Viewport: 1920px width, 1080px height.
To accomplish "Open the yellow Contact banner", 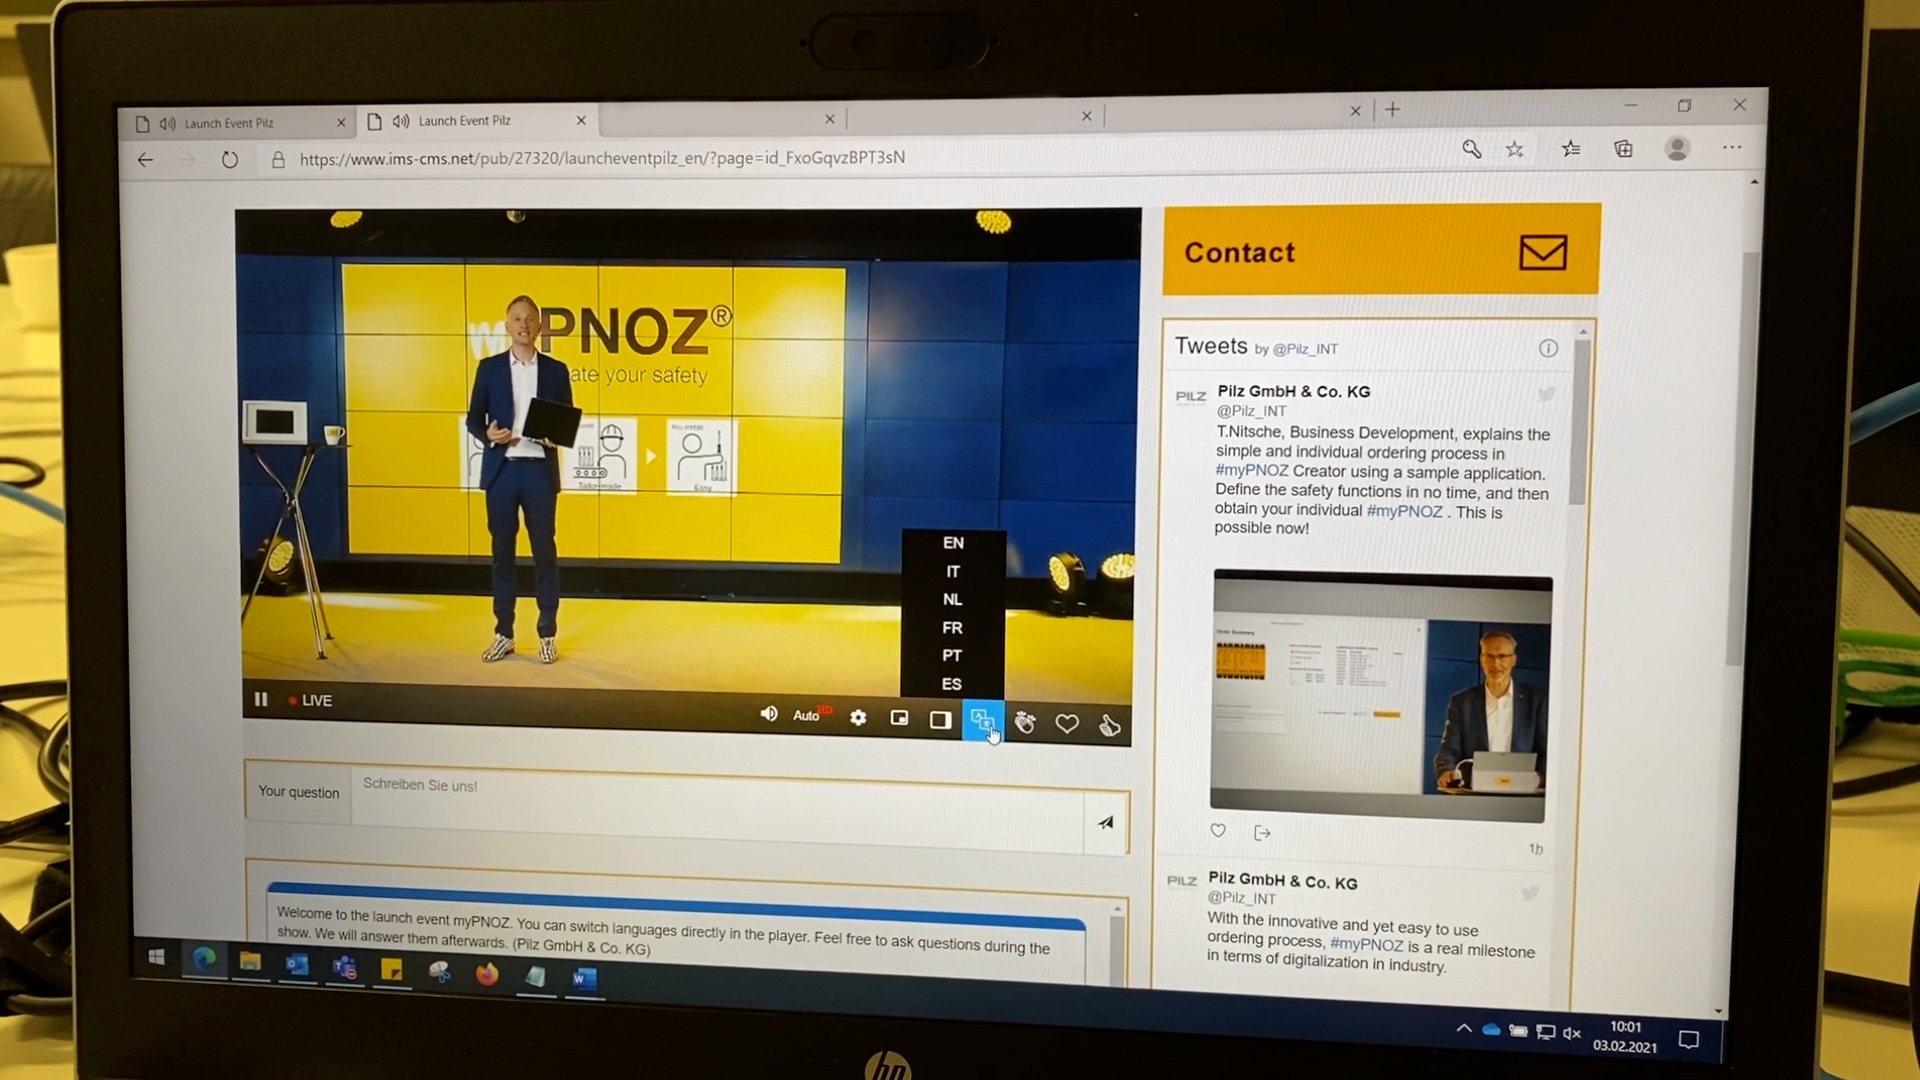I will point(1381,250).
